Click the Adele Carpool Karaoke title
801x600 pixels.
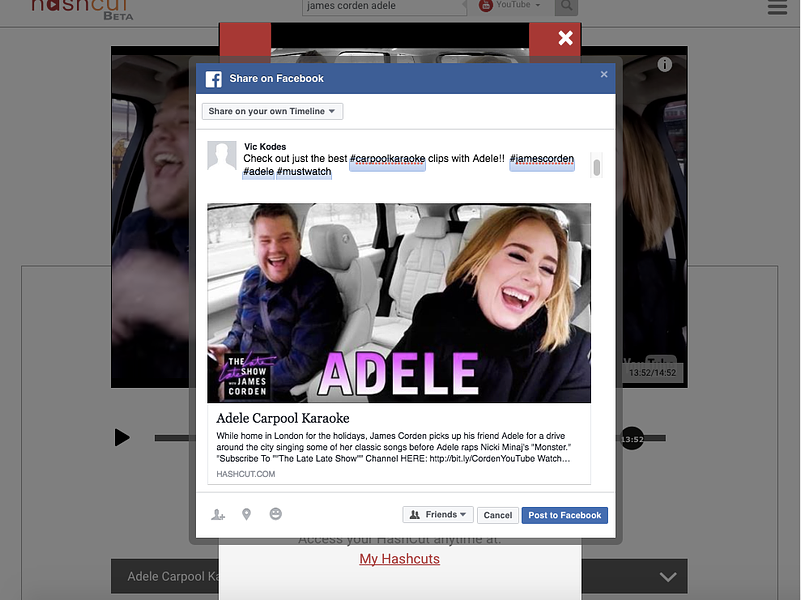[282, 418]
